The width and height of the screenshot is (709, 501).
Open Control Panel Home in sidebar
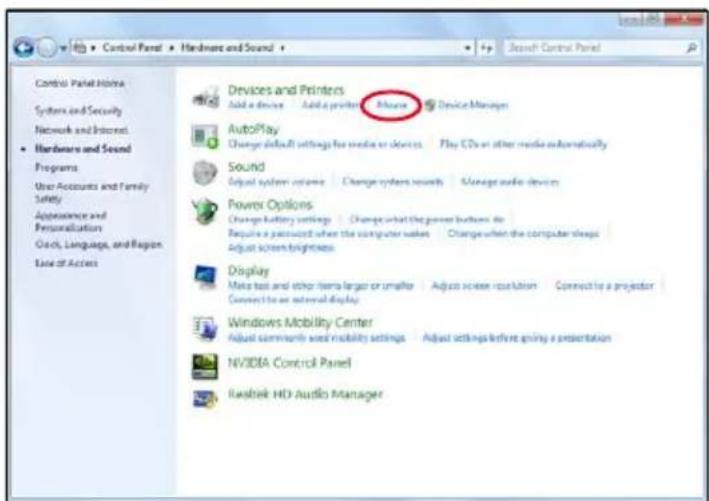point(80,83)
